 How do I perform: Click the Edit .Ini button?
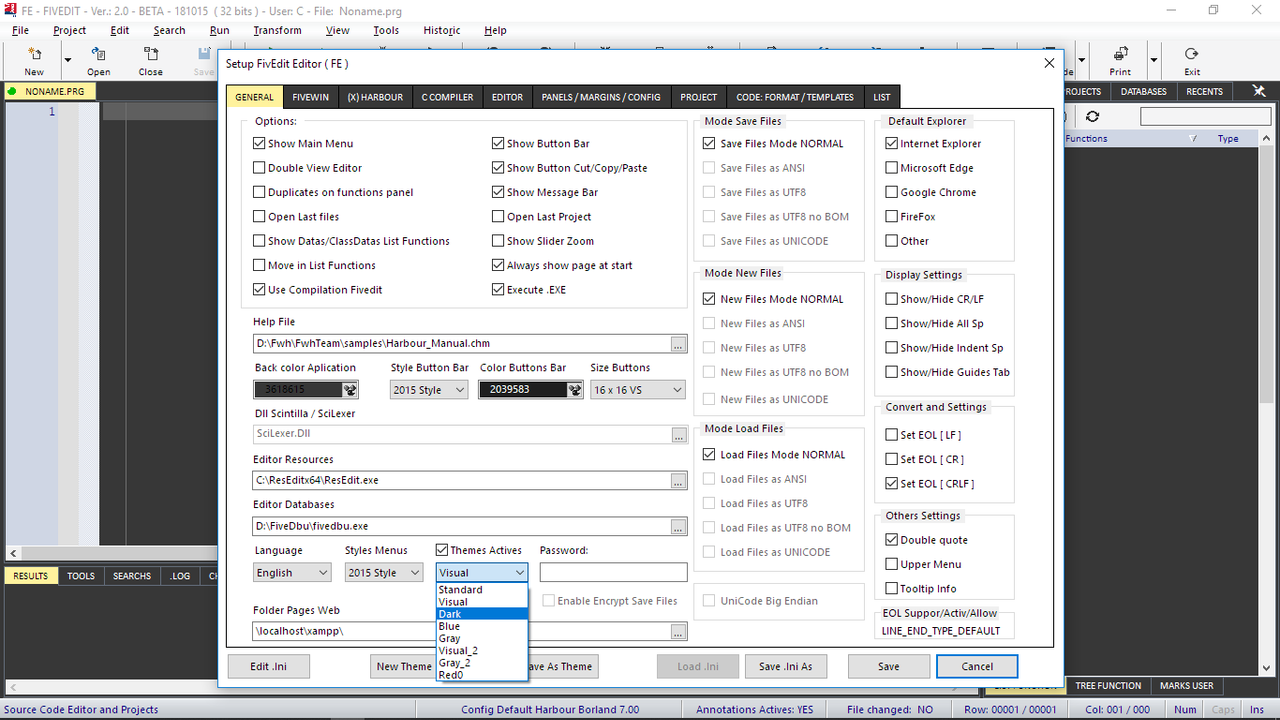point(269,666)
